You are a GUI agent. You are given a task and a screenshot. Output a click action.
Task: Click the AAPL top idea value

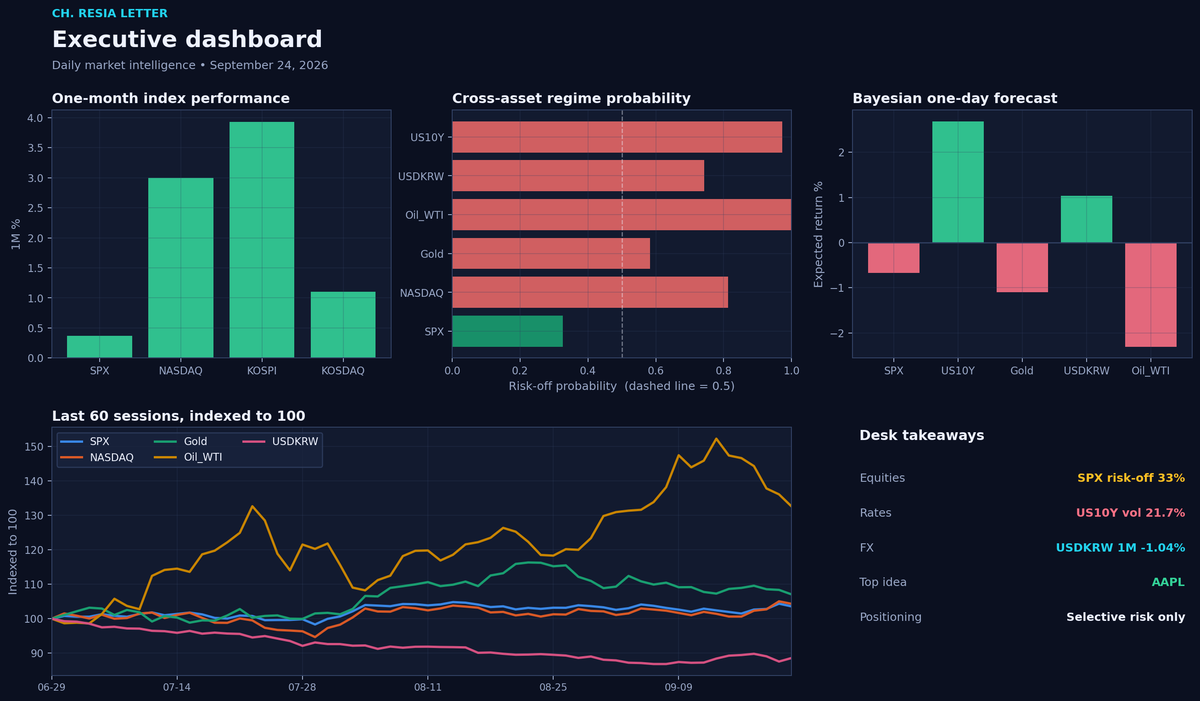1167,582
